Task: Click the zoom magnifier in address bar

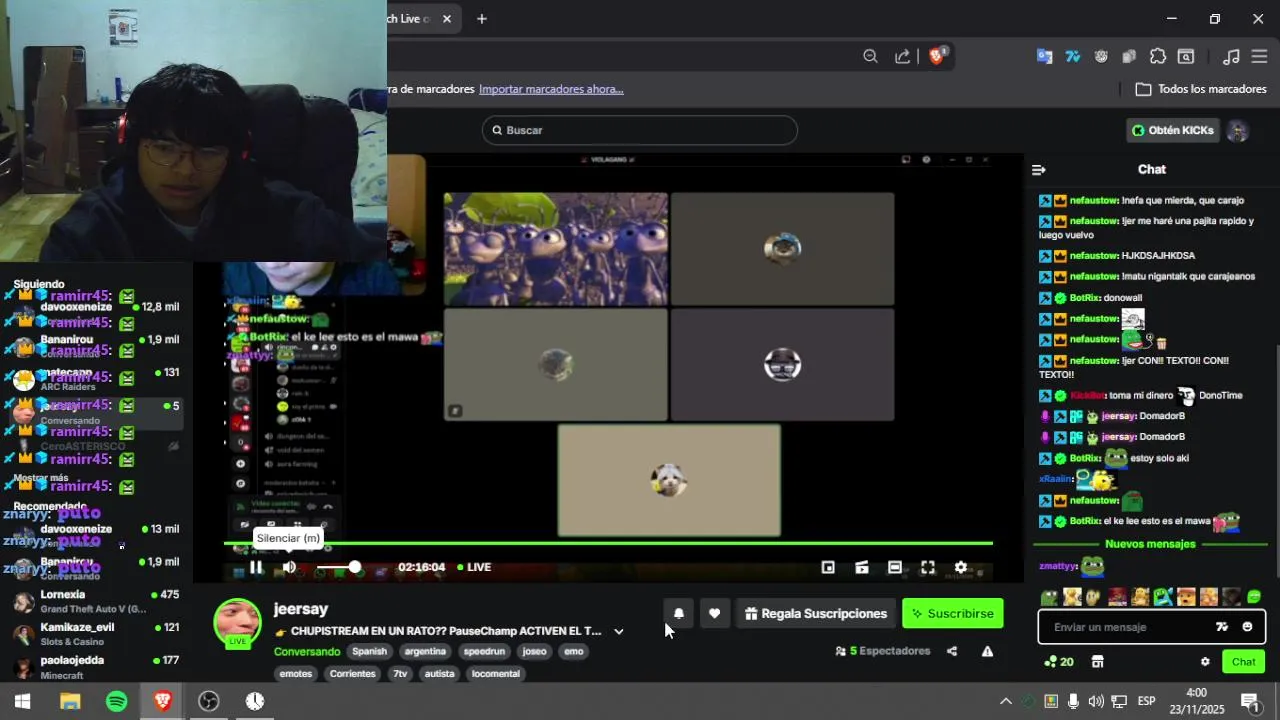Action: point(870,57)
